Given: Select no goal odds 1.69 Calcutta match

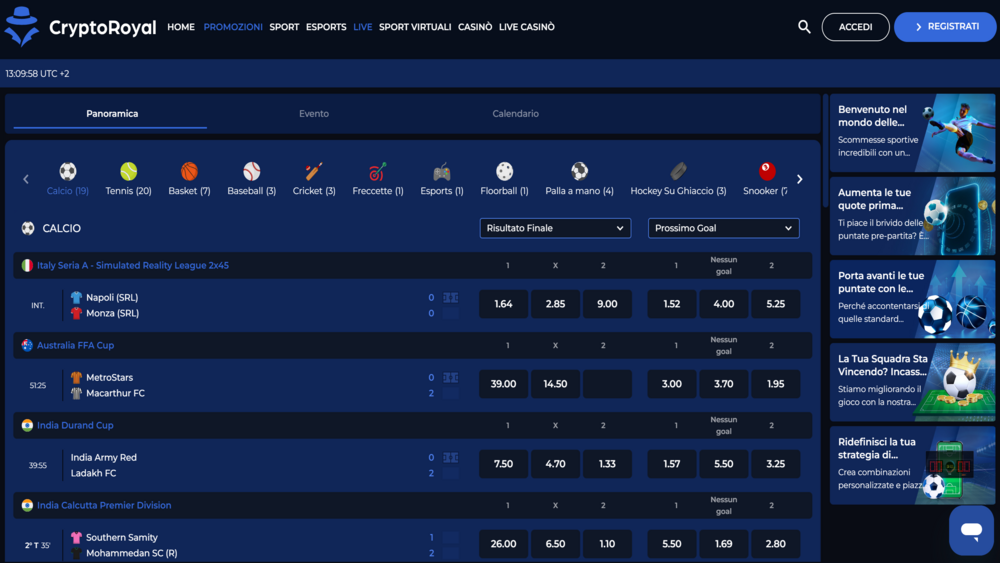Looking at the screenshot, I should tap(723, 544).
